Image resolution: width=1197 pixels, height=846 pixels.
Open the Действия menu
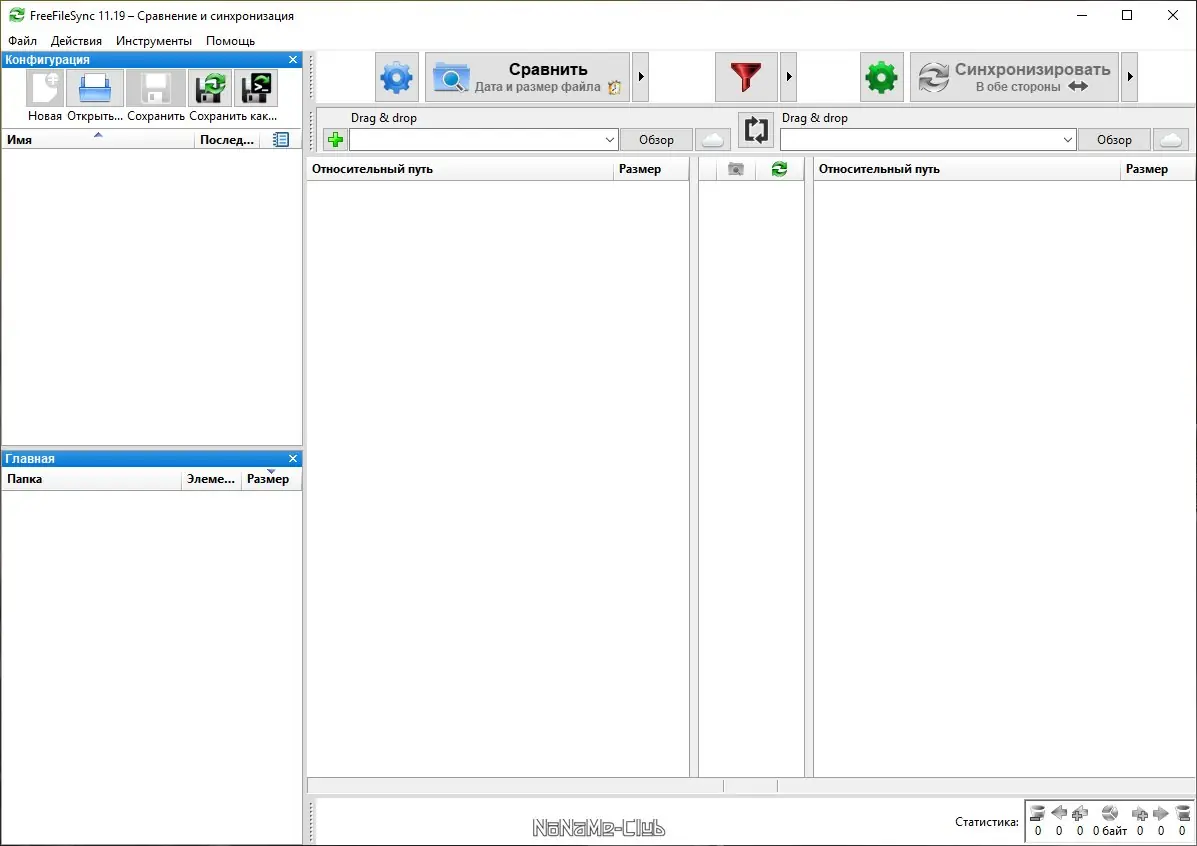(76, 40)
